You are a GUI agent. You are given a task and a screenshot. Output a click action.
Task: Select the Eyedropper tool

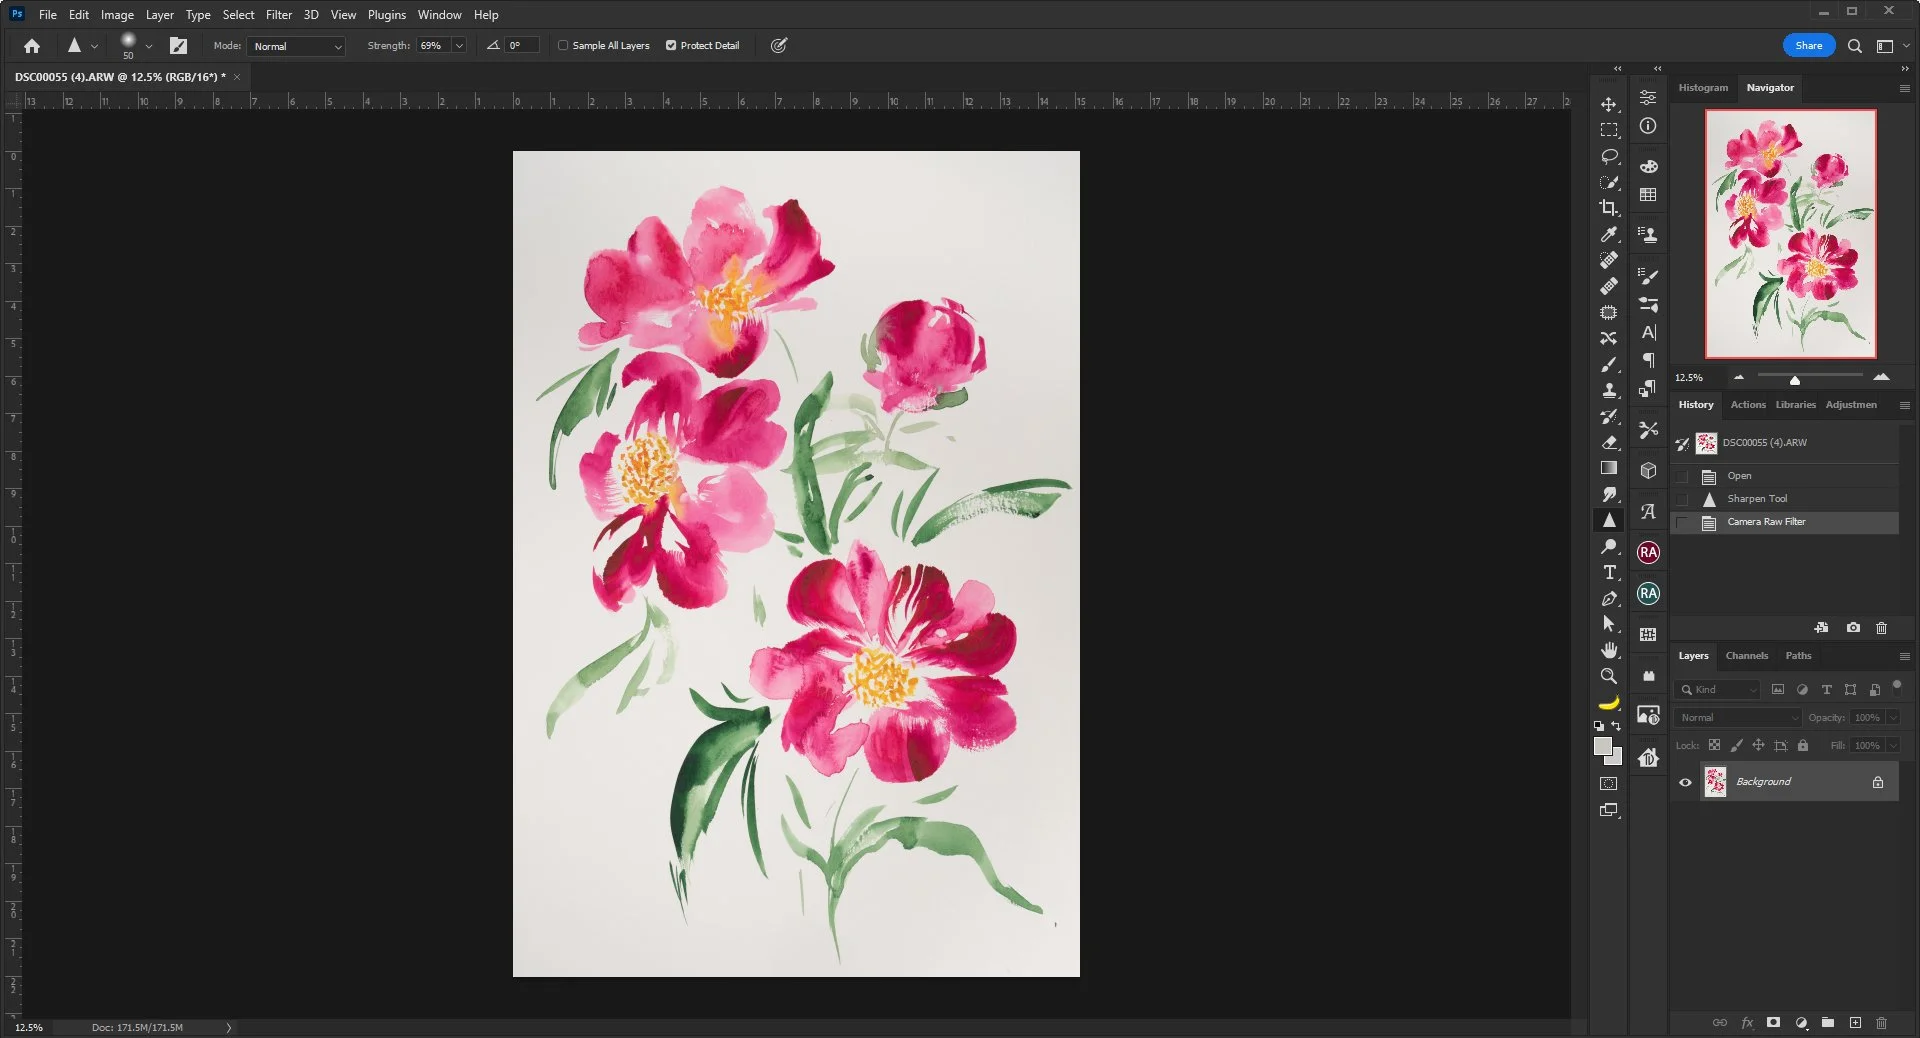[1608, 234]
